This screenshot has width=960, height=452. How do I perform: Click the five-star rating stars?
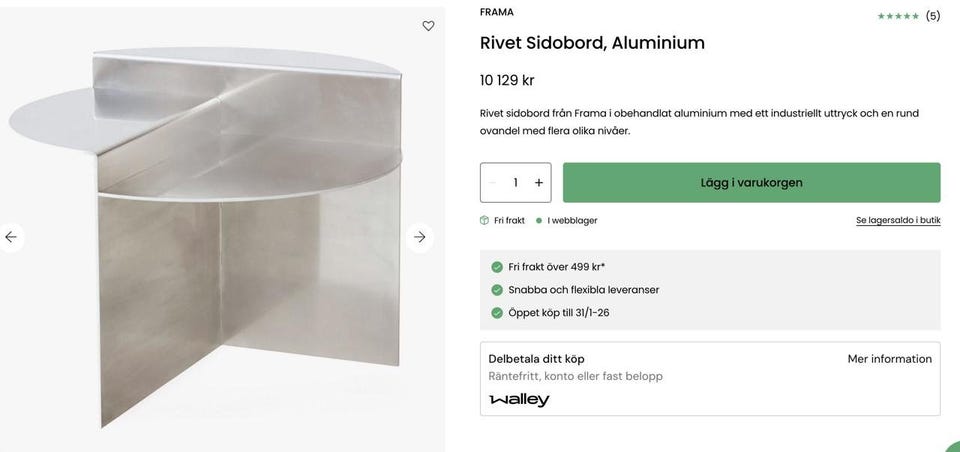point(898,16)
